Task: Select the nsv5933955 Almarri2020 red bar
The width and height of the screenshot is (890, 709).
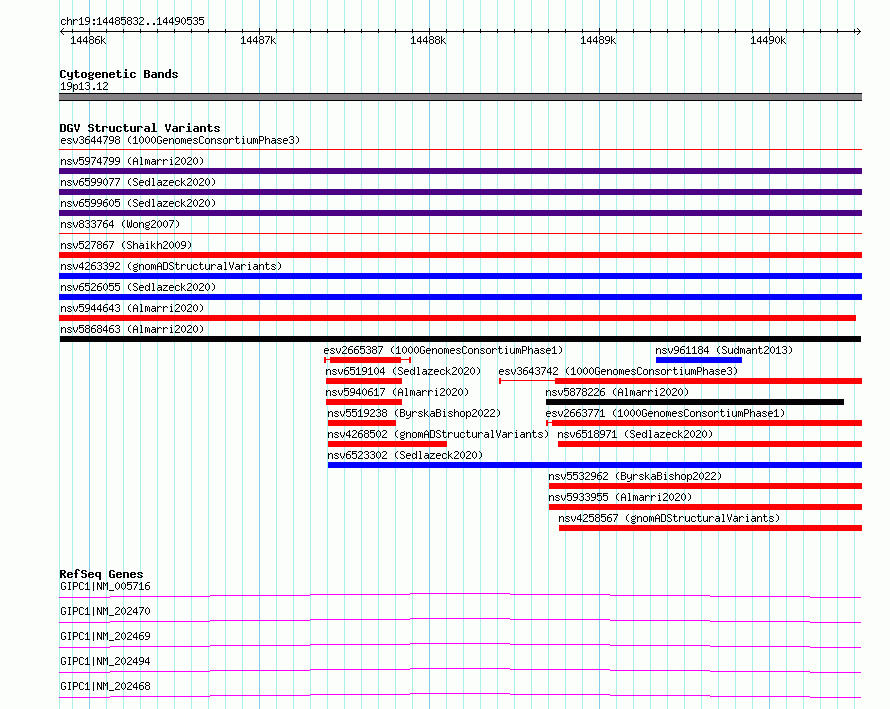Action: (x=706, y=507)
